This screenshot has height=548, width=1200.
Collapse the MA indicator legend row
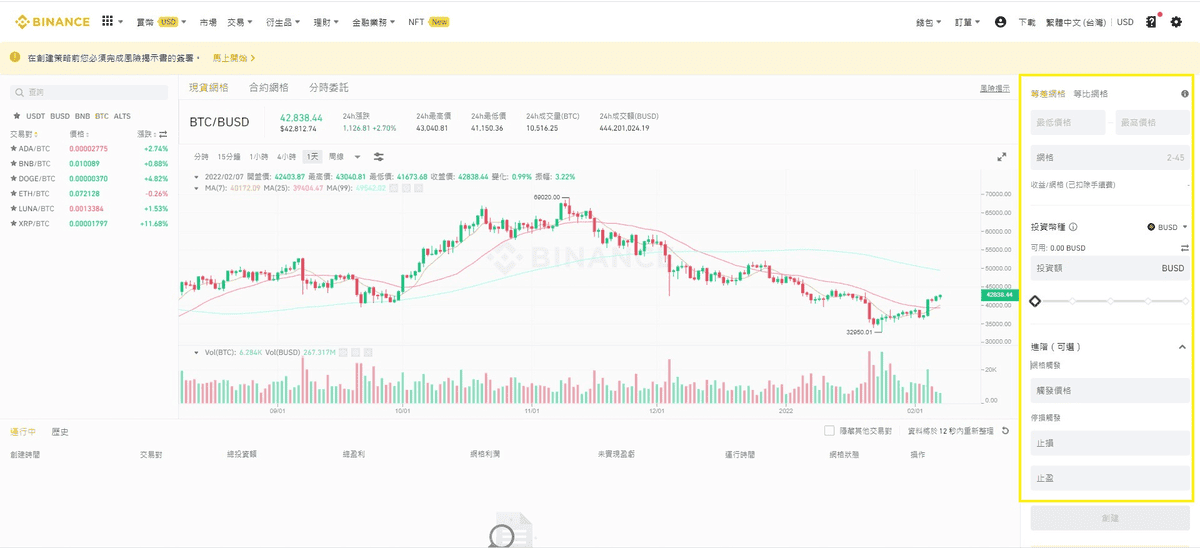(196, 188)
